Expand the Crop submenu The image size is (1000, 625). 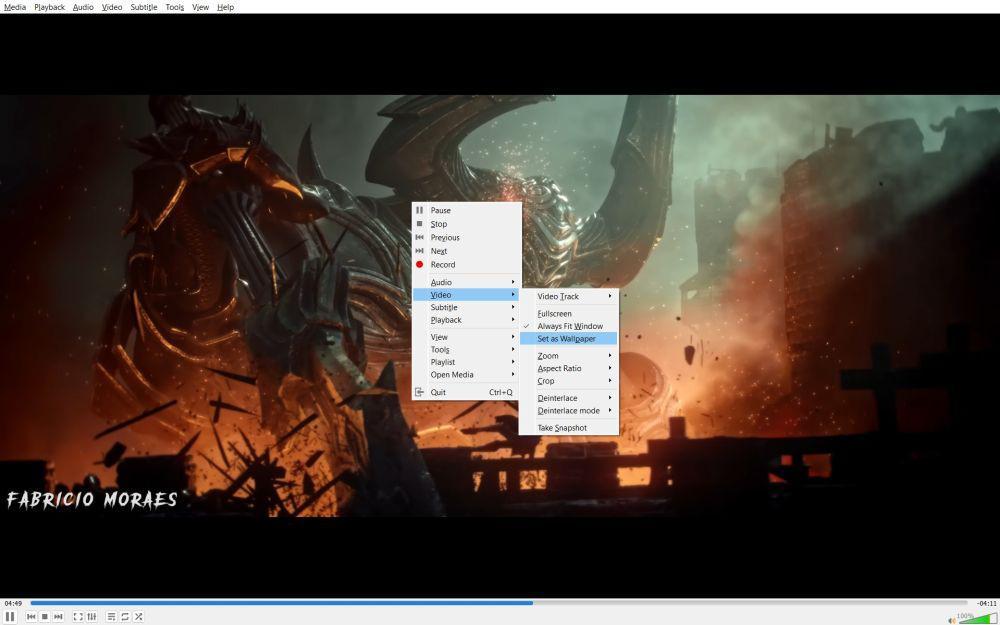[569, 381]
